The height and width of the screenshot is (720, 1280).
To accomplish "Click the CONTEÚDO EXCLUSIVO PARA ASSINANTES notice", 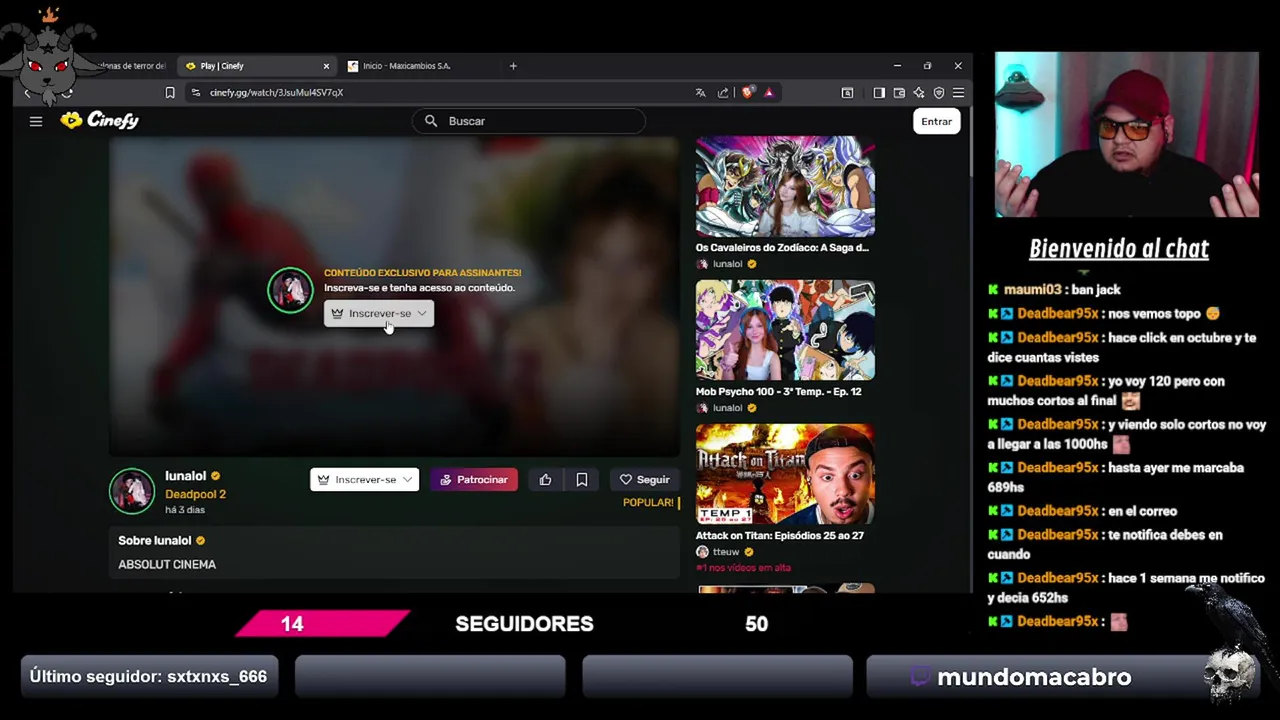I will (422, 272).
